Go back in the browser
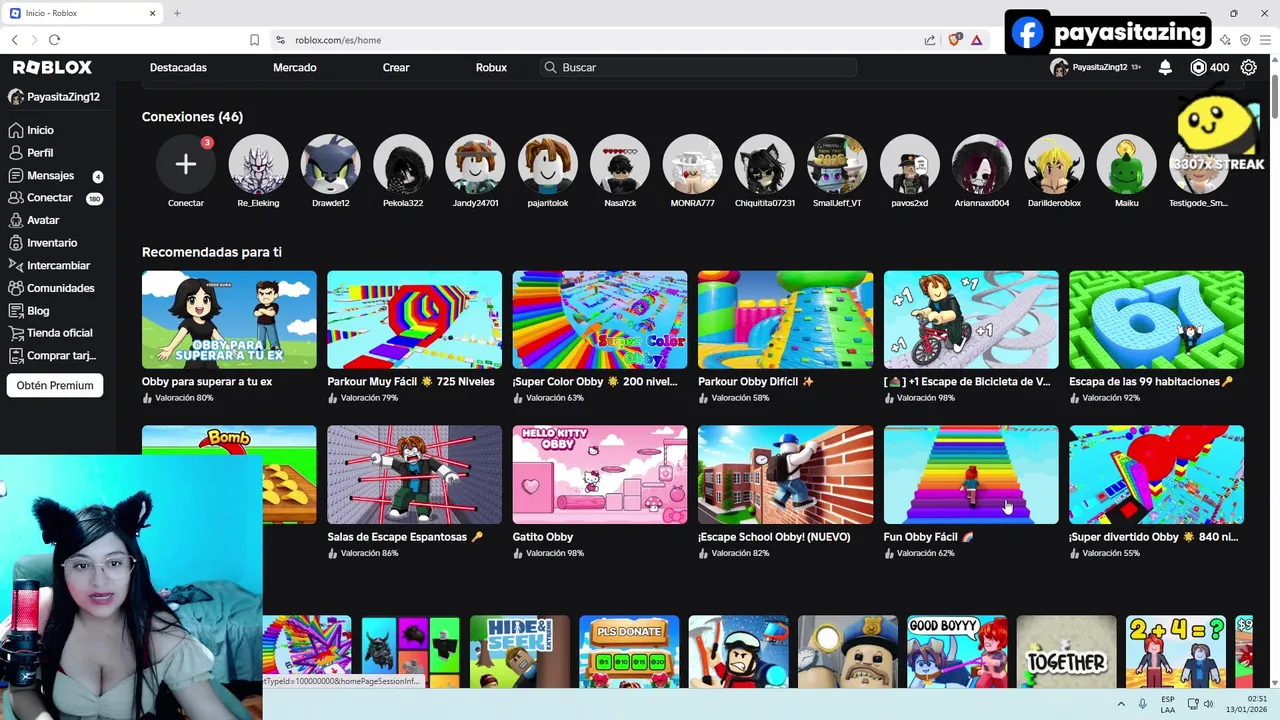Viewport: 1280px width, 720px height. click(14, 40)
